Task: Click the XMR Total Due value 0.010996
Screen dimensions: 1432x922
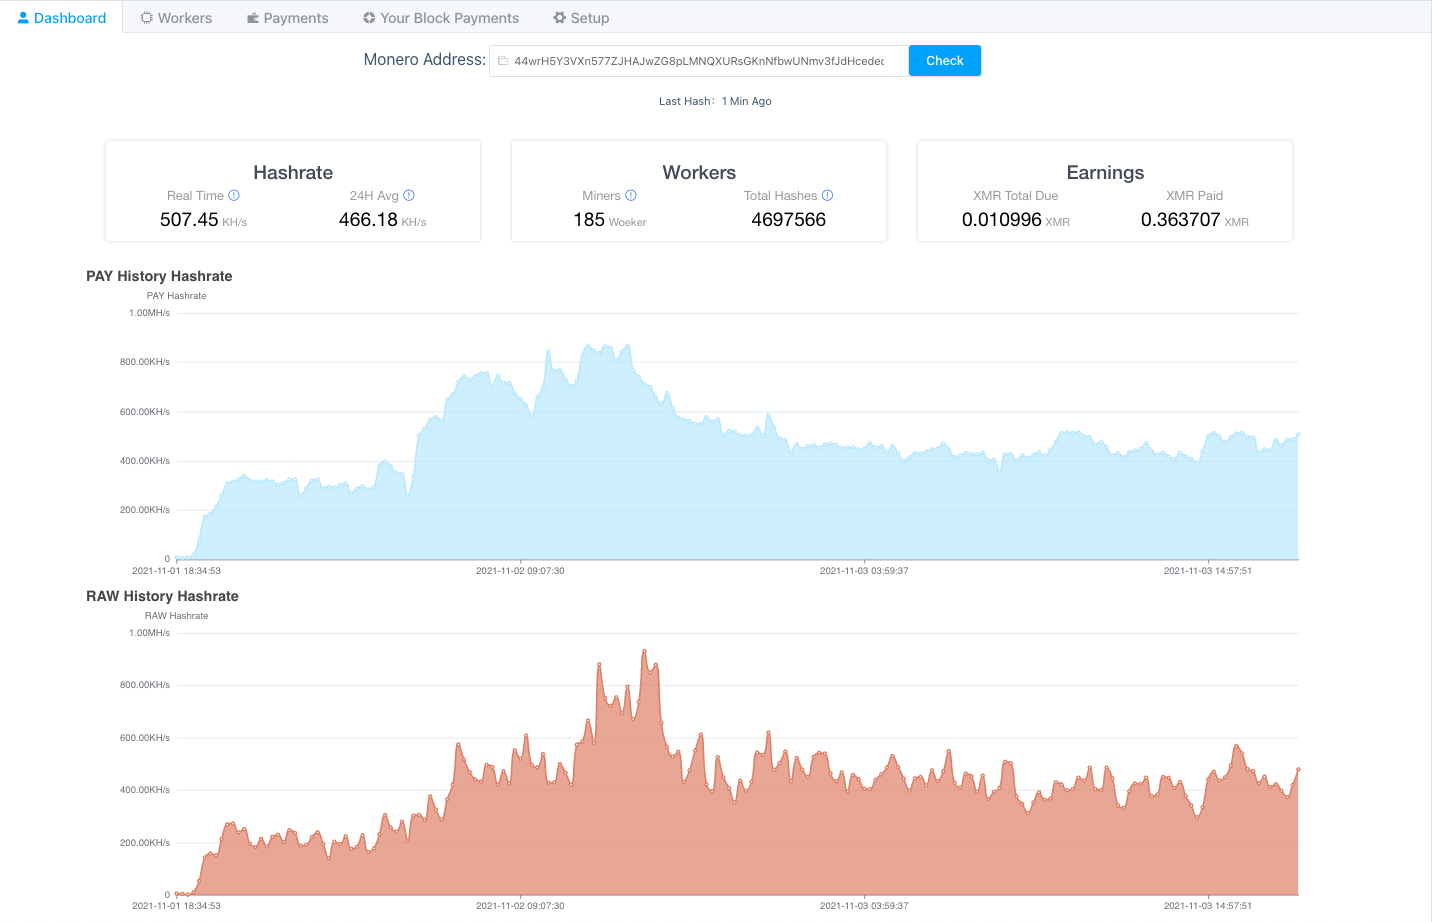Action: tap(1001, 220)
